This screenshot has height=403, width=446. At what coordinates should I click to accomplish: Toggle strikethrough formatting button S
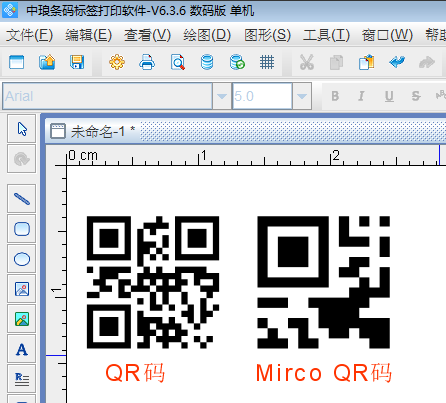[416, 96]
